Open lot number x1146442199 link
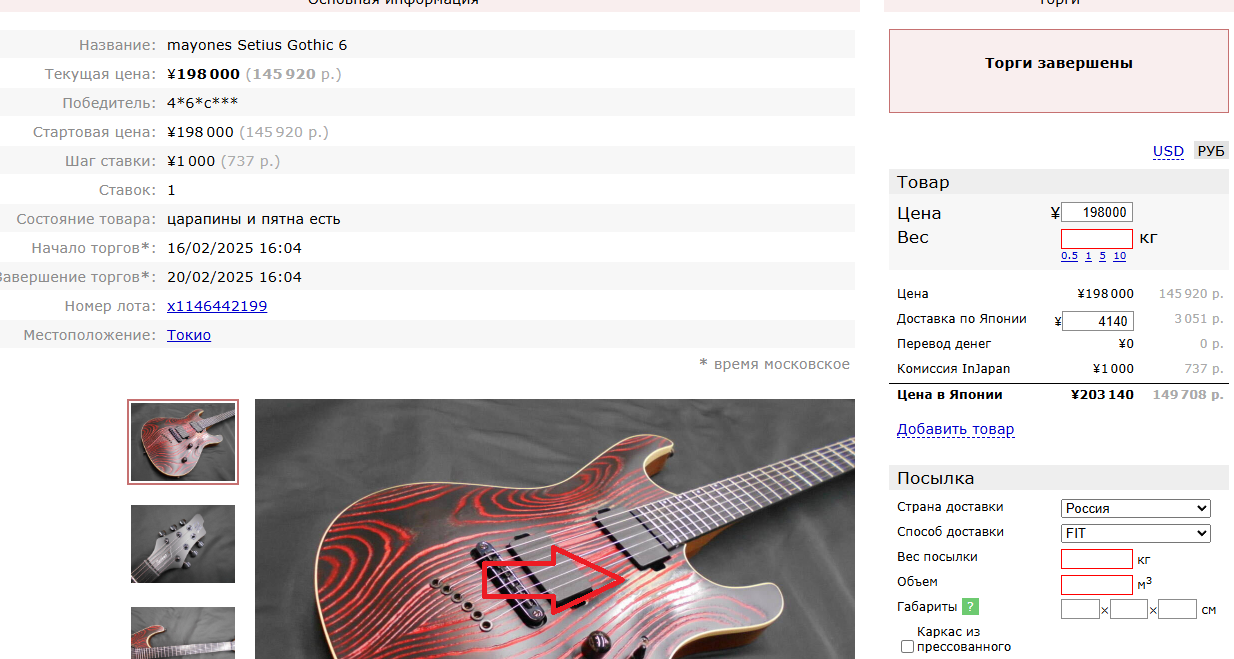Image resolution: width=1234 pixels, height=659 pixels. point(217,306)
